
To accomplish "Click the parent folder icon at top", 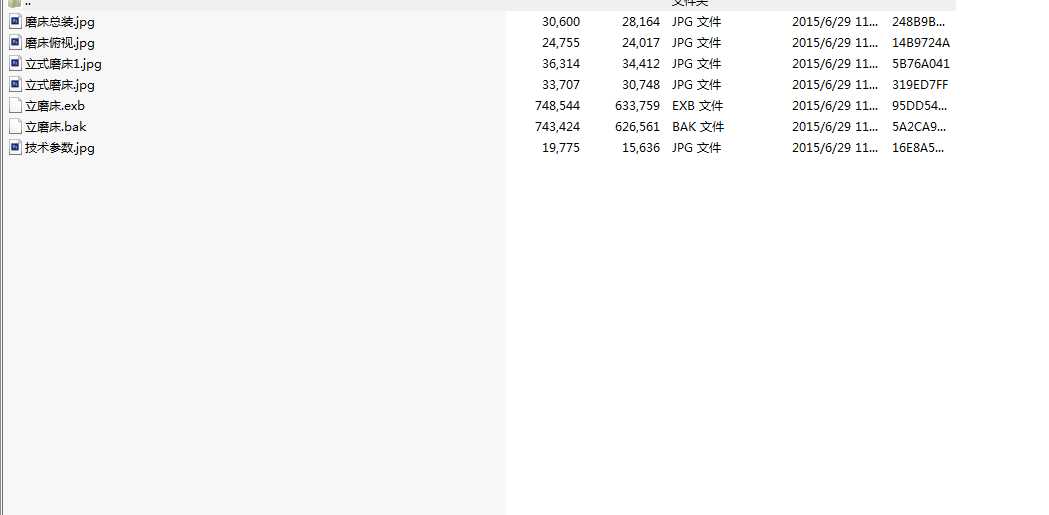I will pos(15,4).
